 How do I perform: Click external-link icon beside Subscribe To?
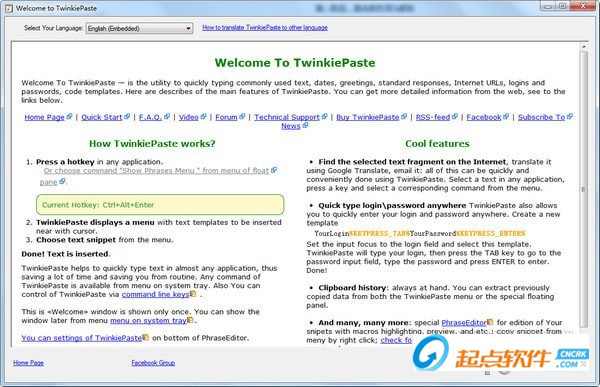pyautogui.click(x=570, y=116)
